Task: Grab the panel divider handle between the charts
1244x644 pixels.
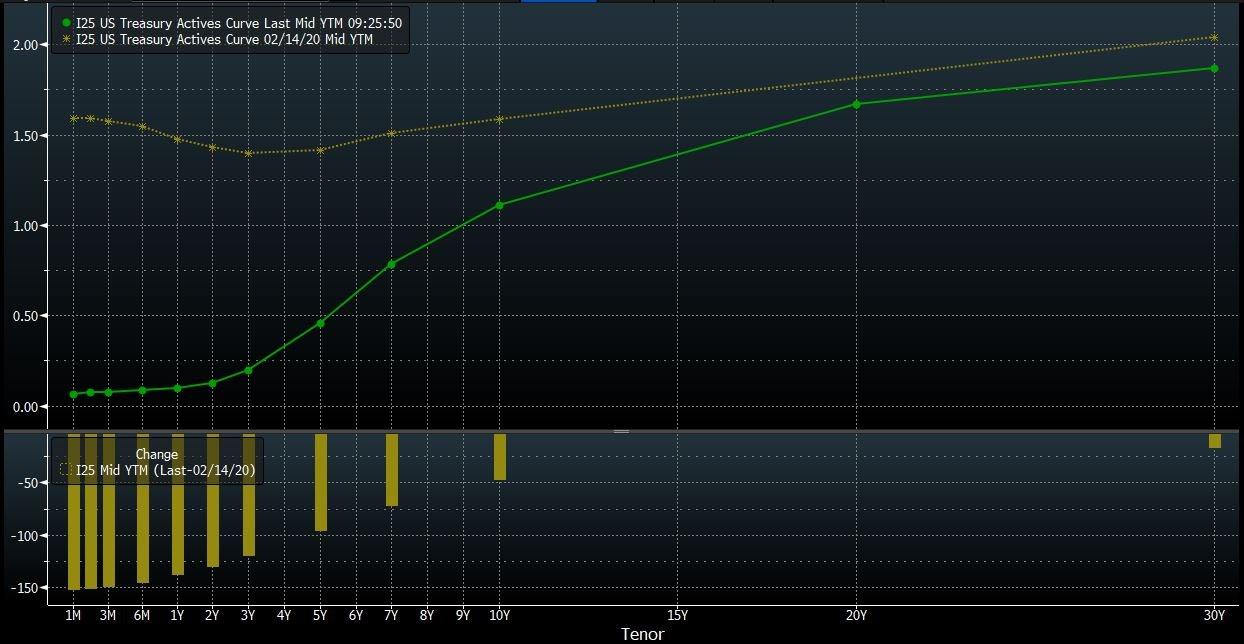Action: click(x=621, y=431)
